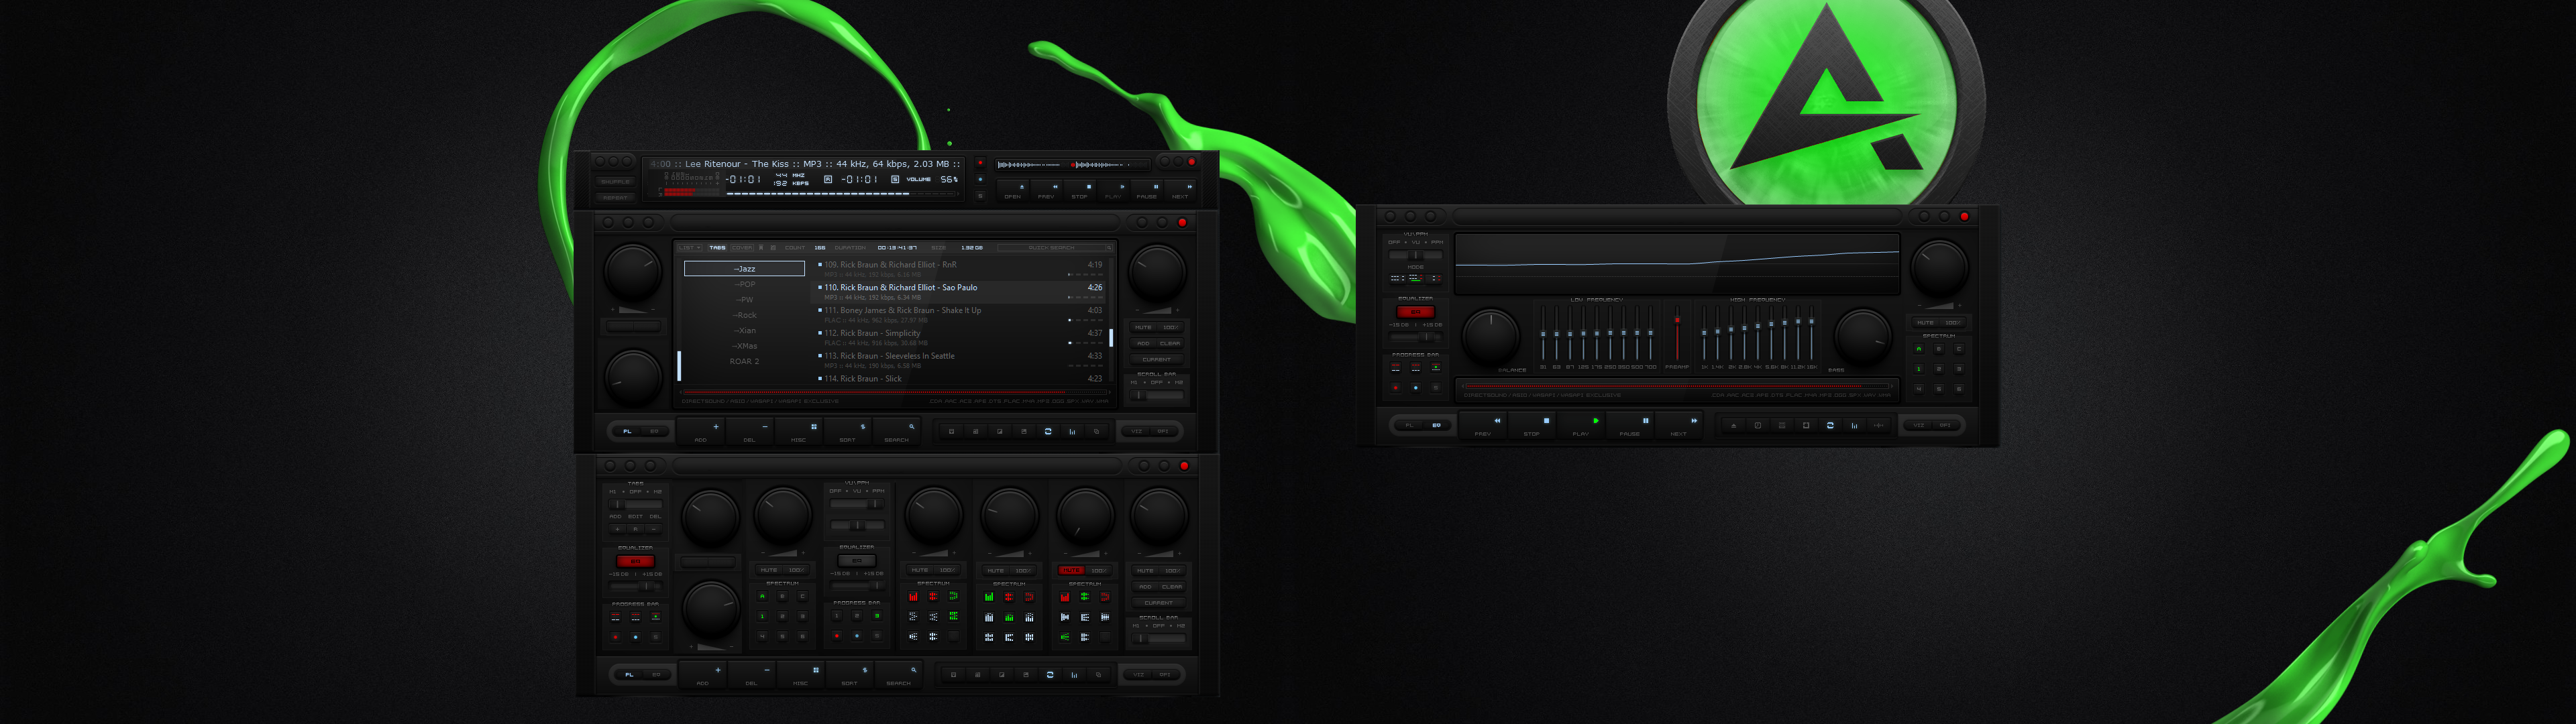The width and height of the screenshot is (2576, 724).
Task: Click the Pause button in equalizer window
Action: pos(1630,425)
